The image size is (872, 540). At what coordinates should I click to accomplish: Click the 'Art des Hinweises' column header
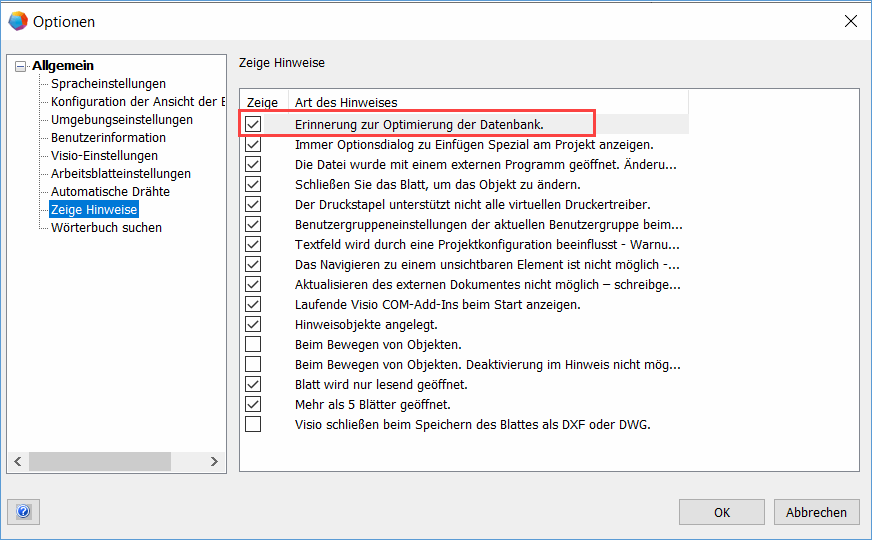(x=487, y=102)
